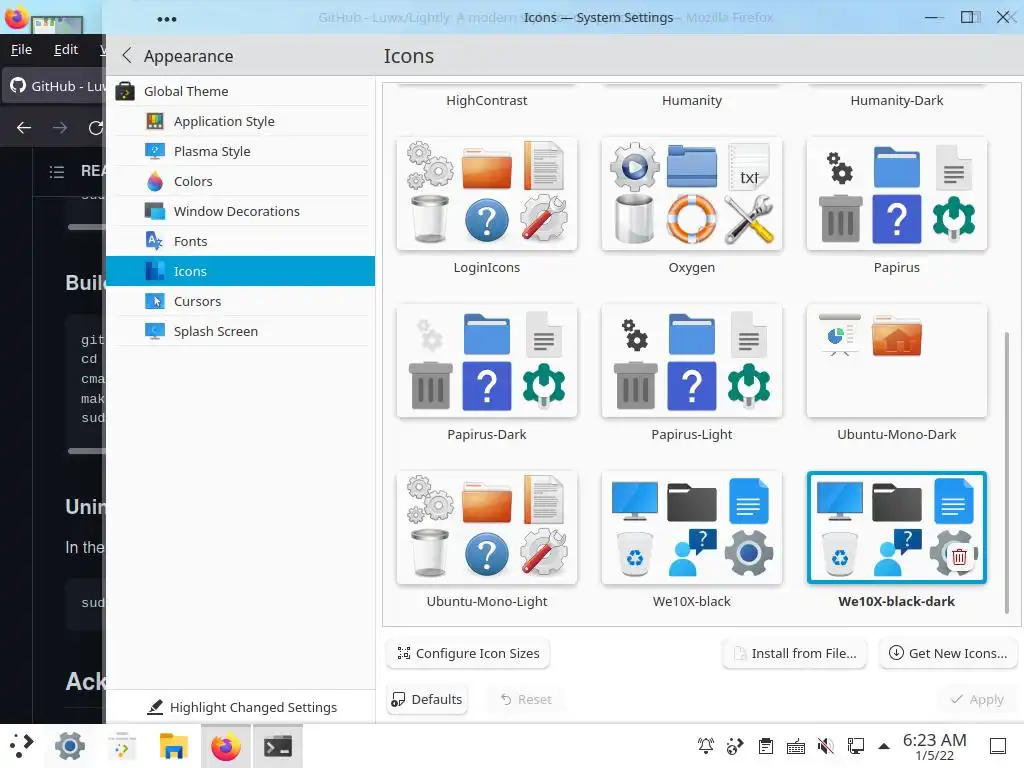The image size is (1024, 768).
Task: Open the Edit menu in Firefox
Action: [x=66, y=50]
